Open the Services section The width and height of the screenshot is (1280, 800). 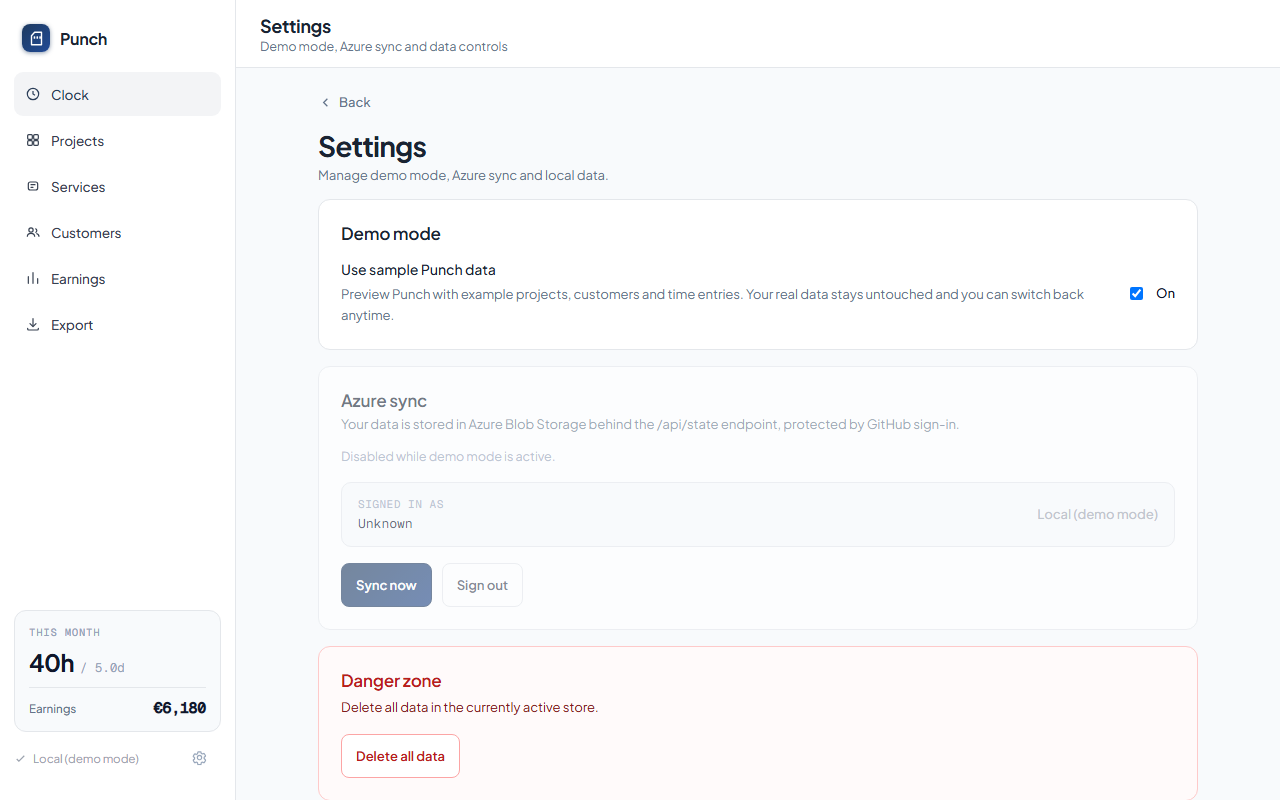click(x=117, y=187)
